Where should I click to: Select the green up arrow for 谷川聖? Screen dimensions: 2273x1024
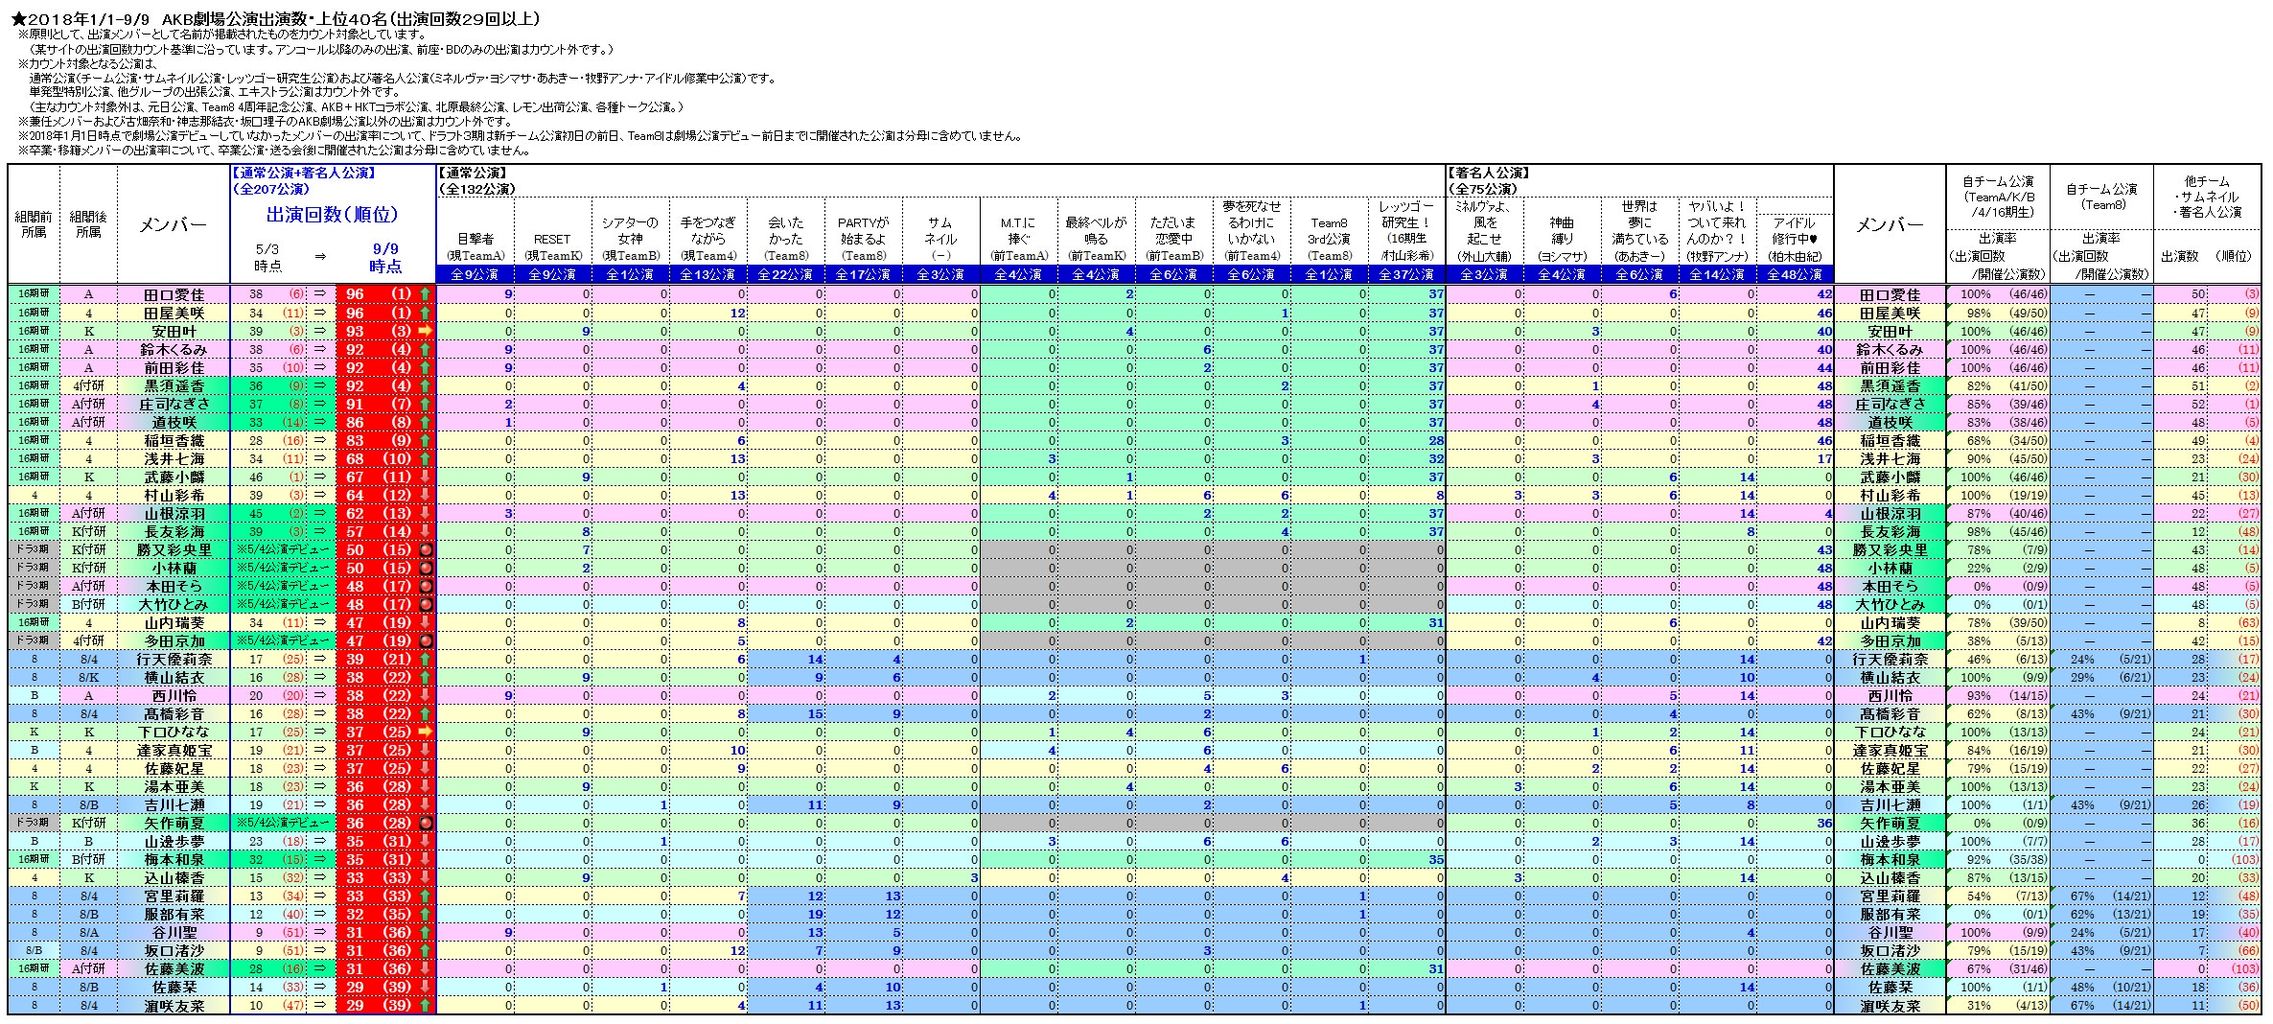(425, 932)
